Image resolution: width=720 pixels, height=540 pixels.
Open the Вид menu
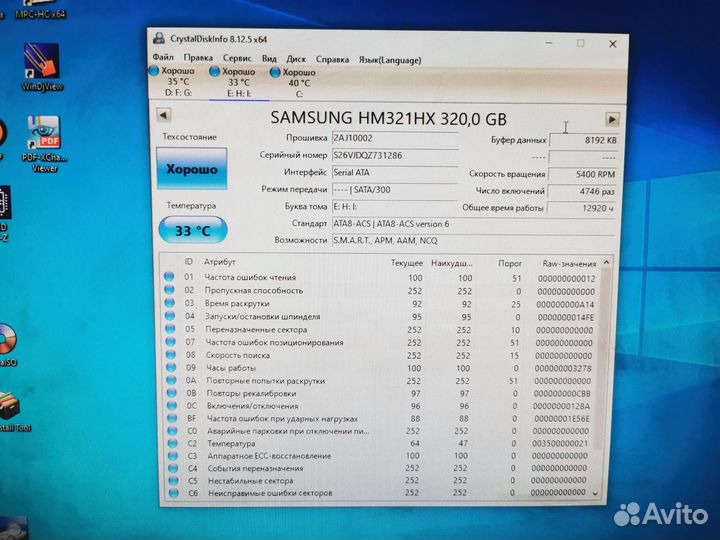tap(269, 59)
